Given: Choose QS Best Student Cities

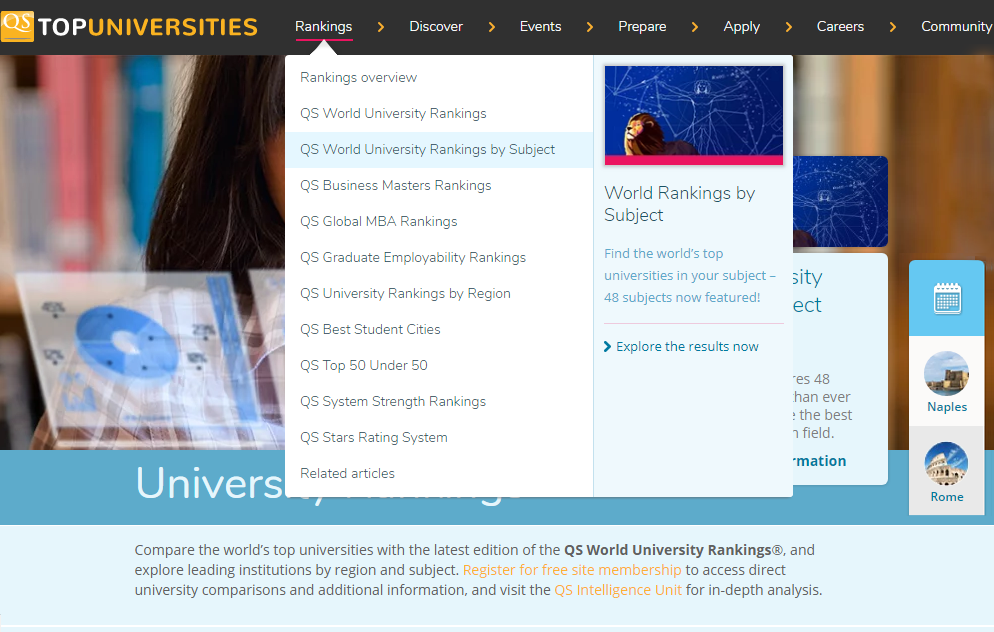Looking at the screenshot, I should coord(439,330).
